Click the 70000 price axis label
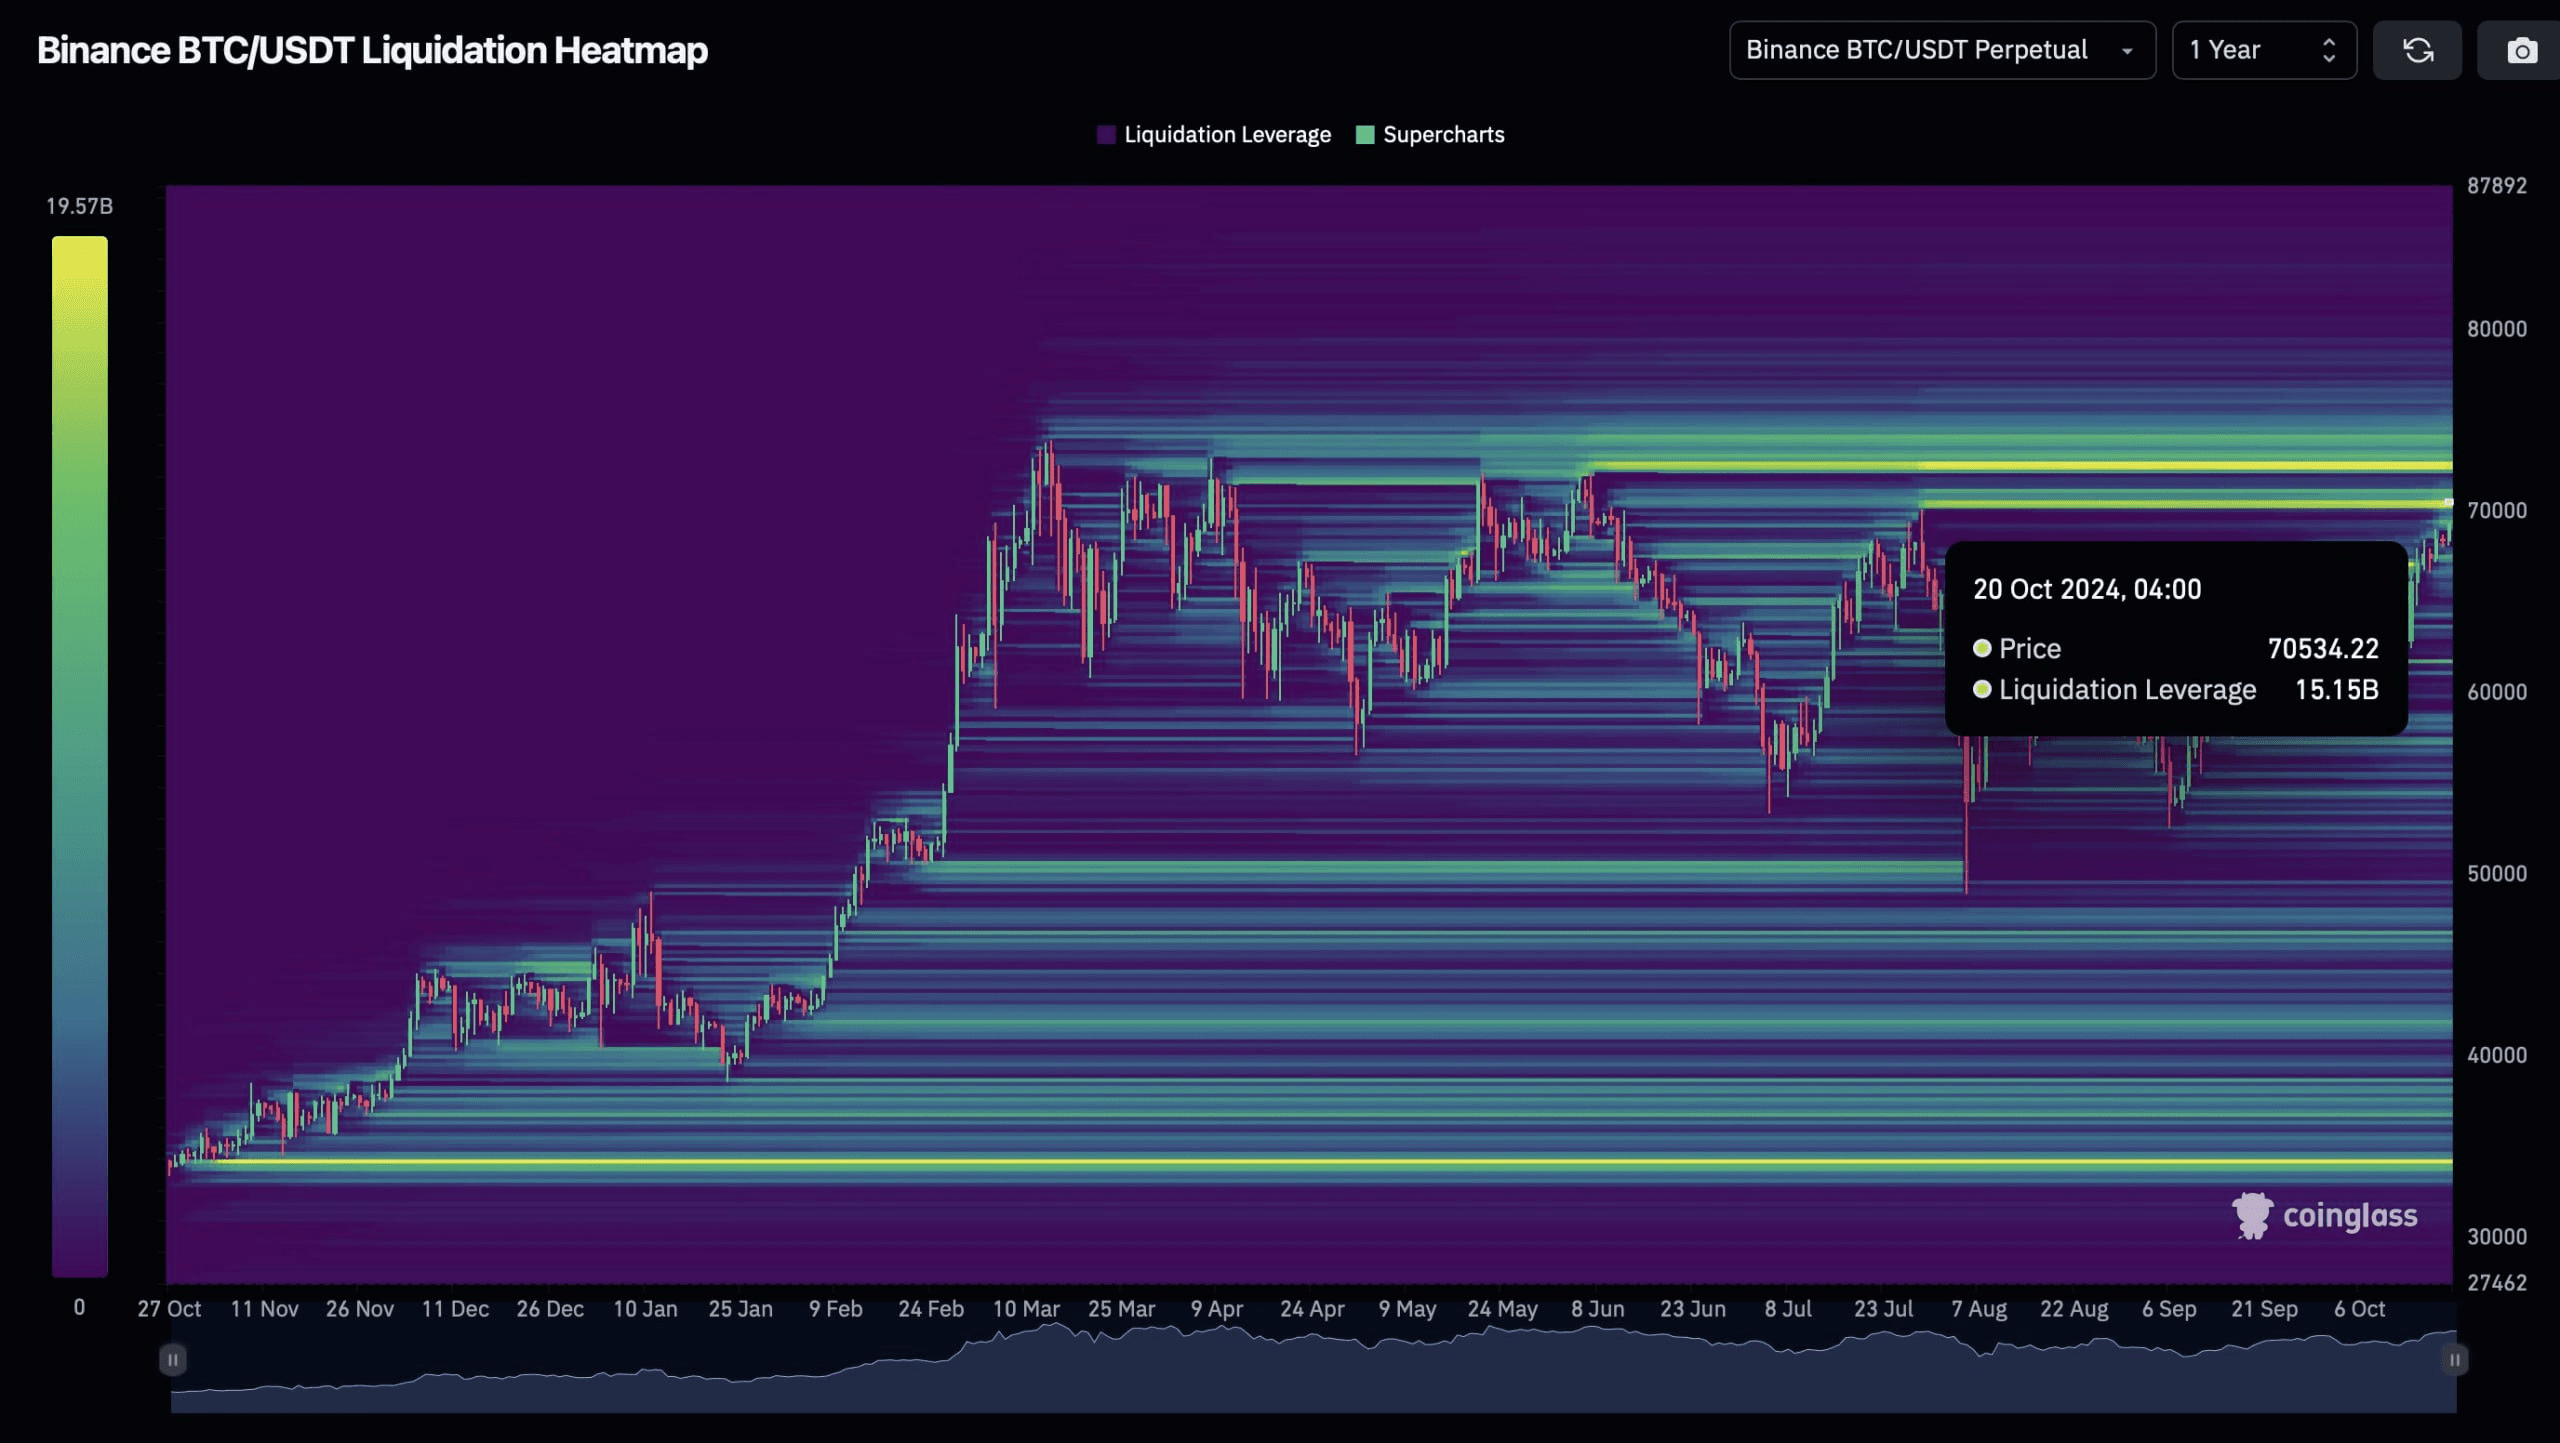Screen dimensions: 2560x1443 pos(2497,511)
